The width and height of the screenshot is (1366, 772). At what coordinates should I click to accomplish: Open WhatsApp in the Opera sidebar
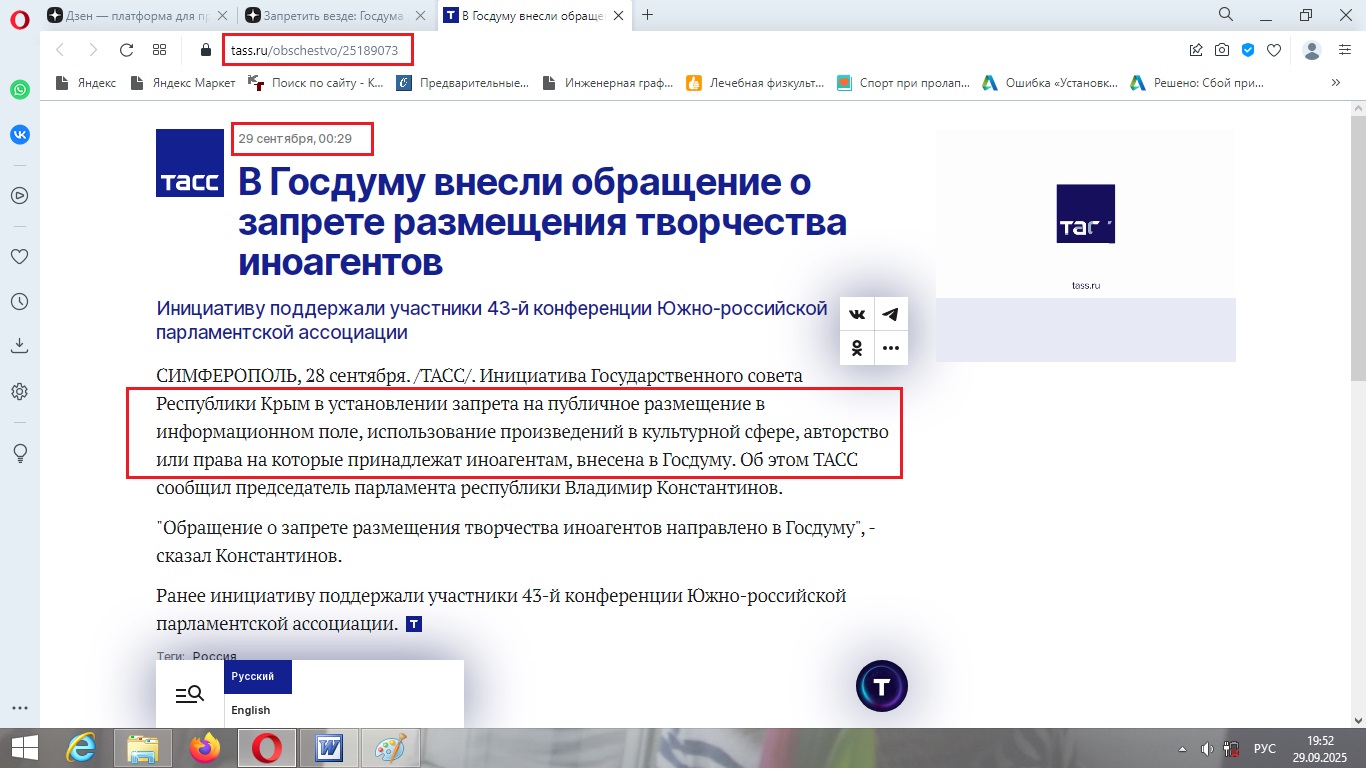[x=19, y=90]
